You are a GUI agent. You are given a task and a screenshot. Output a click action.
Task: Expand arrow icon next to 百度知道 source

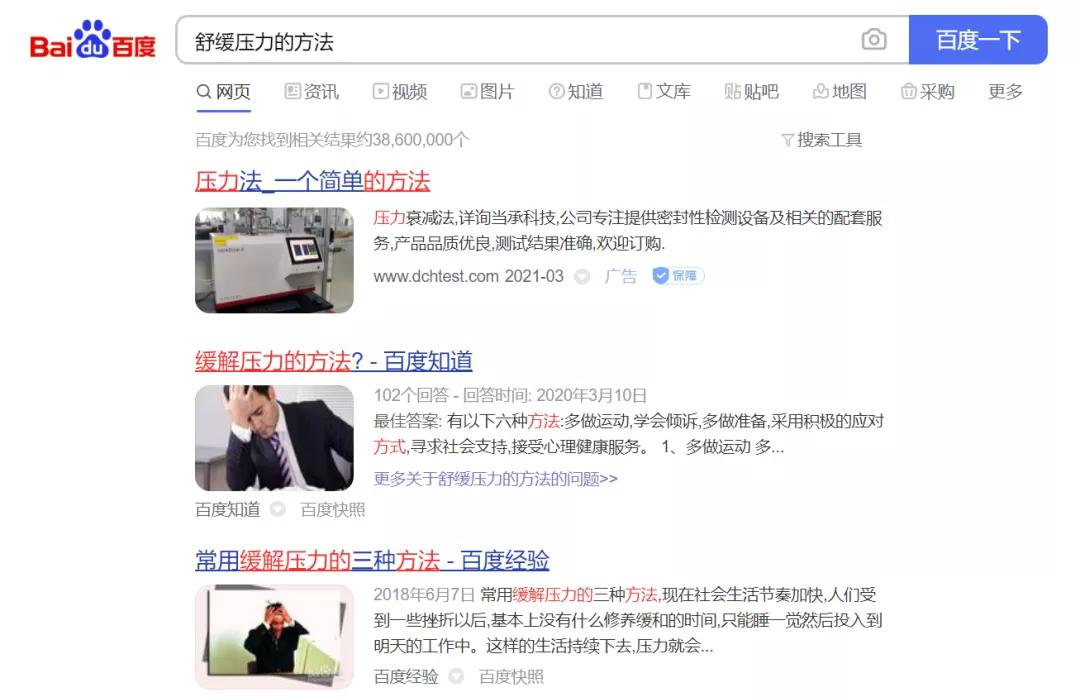[278, 510]
